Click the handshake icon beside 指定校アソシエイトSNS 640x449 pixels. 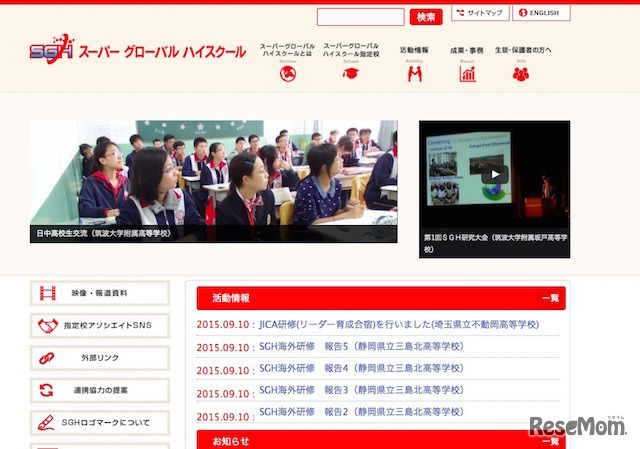(48, 325)
